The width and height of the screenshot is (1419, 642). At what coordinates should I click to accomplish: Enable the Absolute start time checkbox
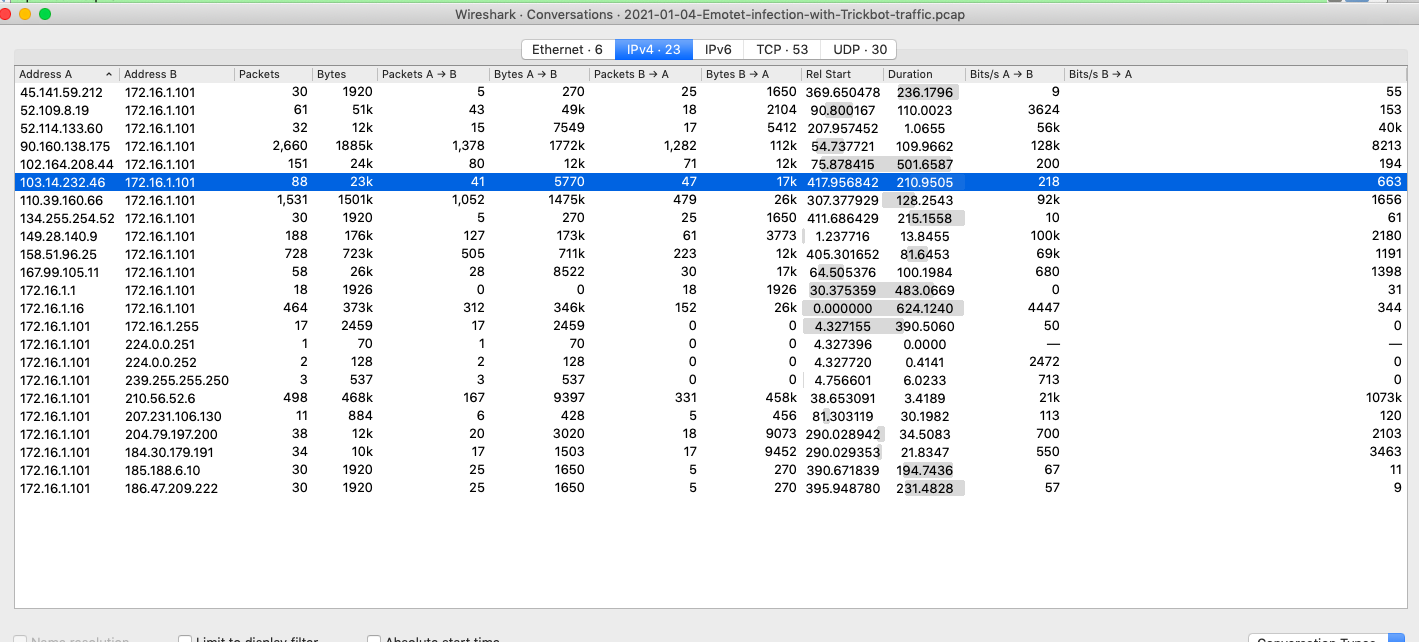point(373,638)
